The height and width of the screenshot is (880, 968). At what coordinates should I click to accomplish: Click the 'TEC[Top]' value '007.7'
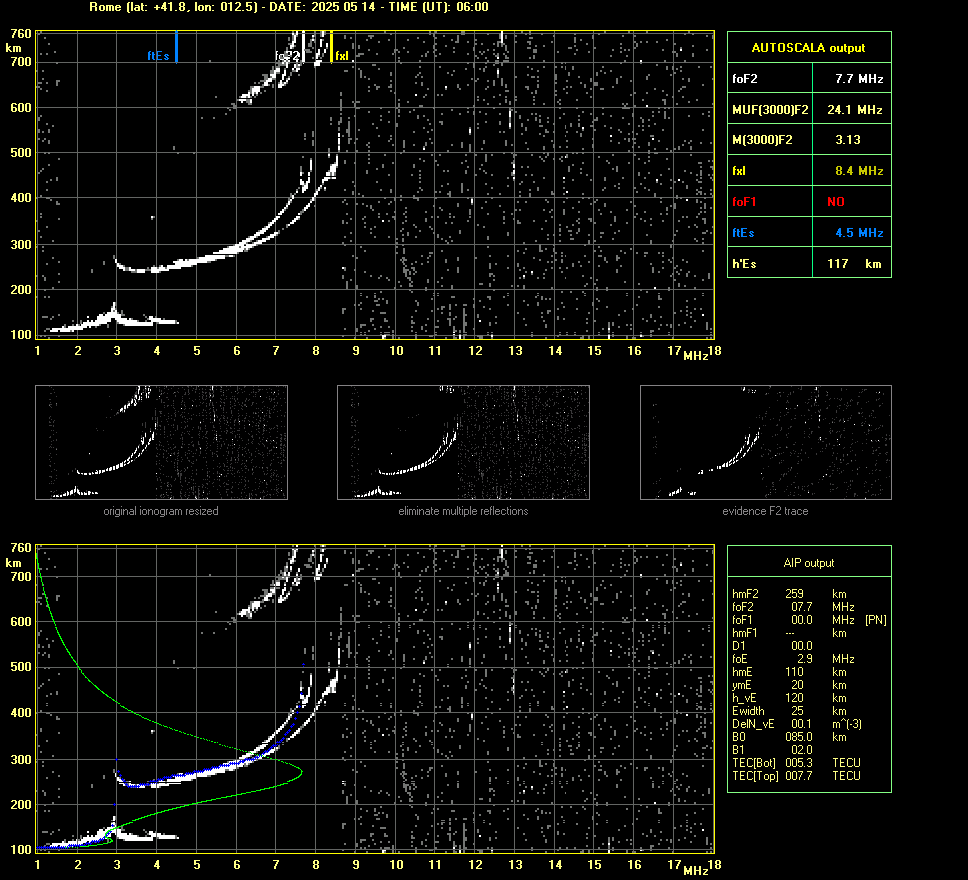[x=798, y=776]
